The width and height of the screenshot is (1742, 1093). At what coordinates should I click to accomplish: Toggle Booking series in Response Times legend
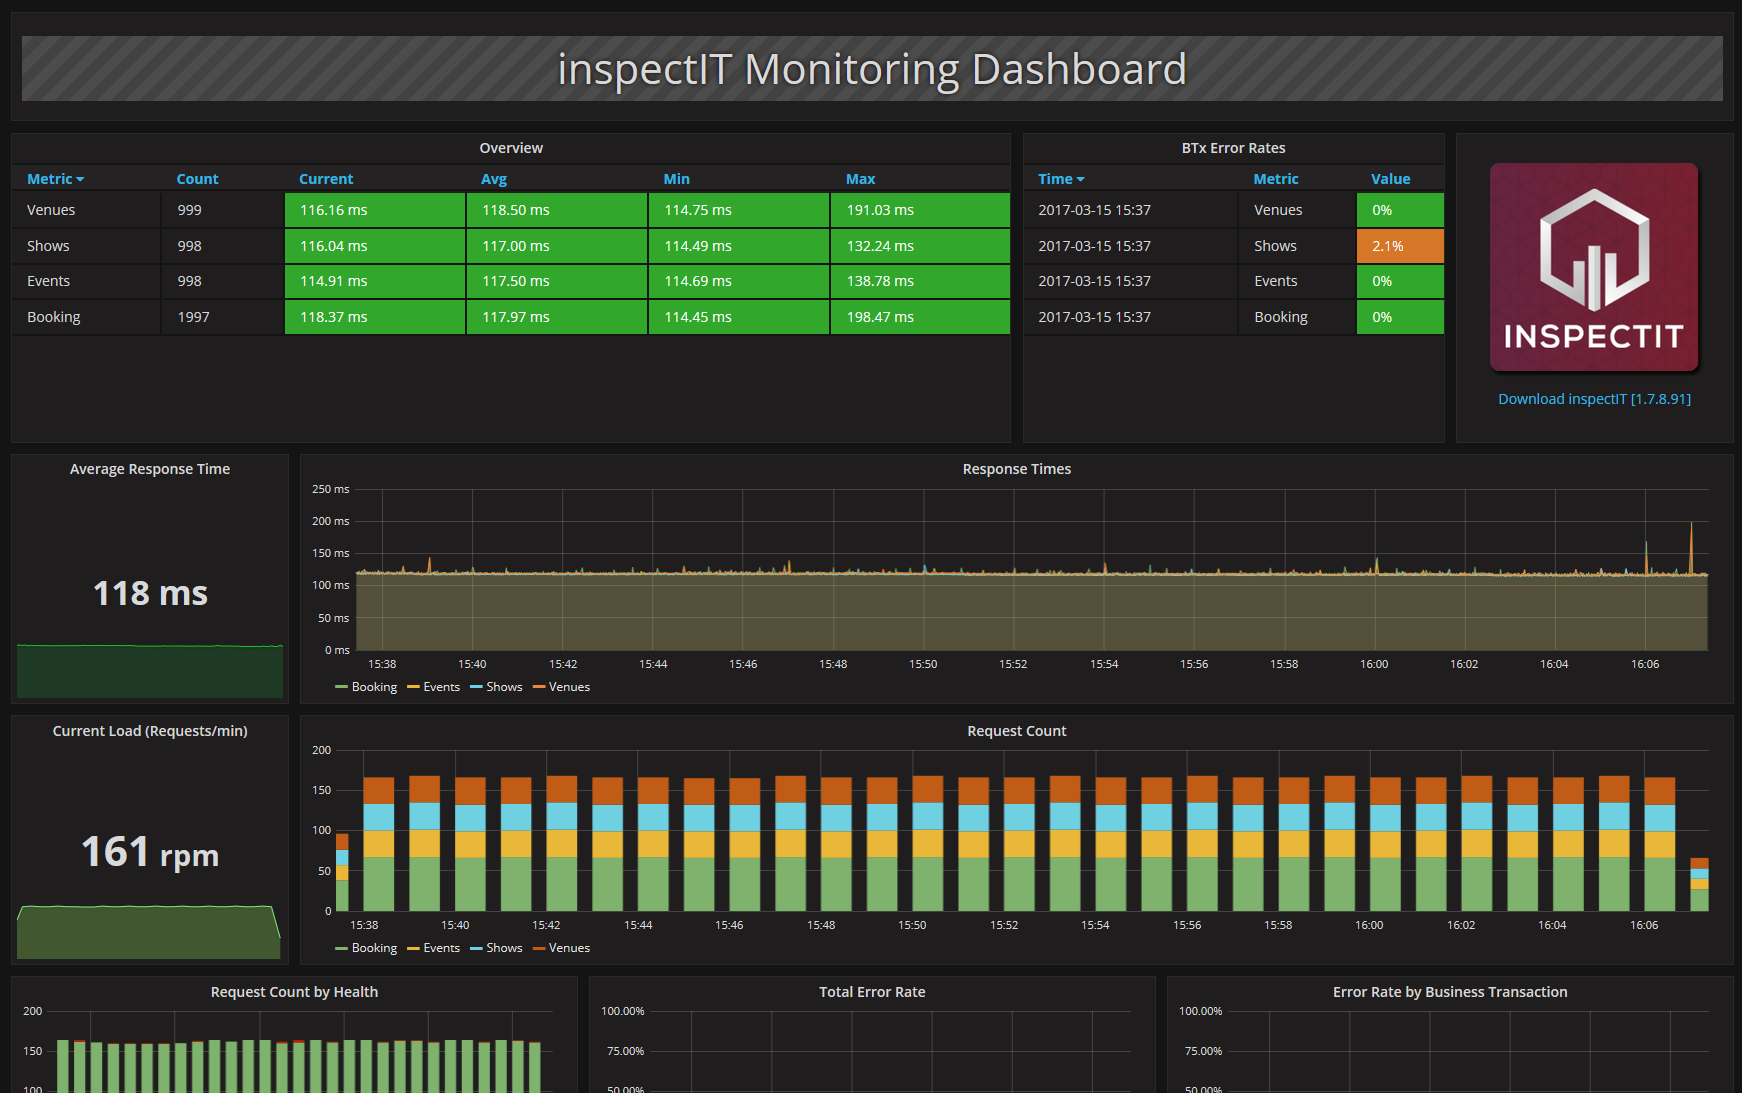pyautogui.click(x=367, y=687)
